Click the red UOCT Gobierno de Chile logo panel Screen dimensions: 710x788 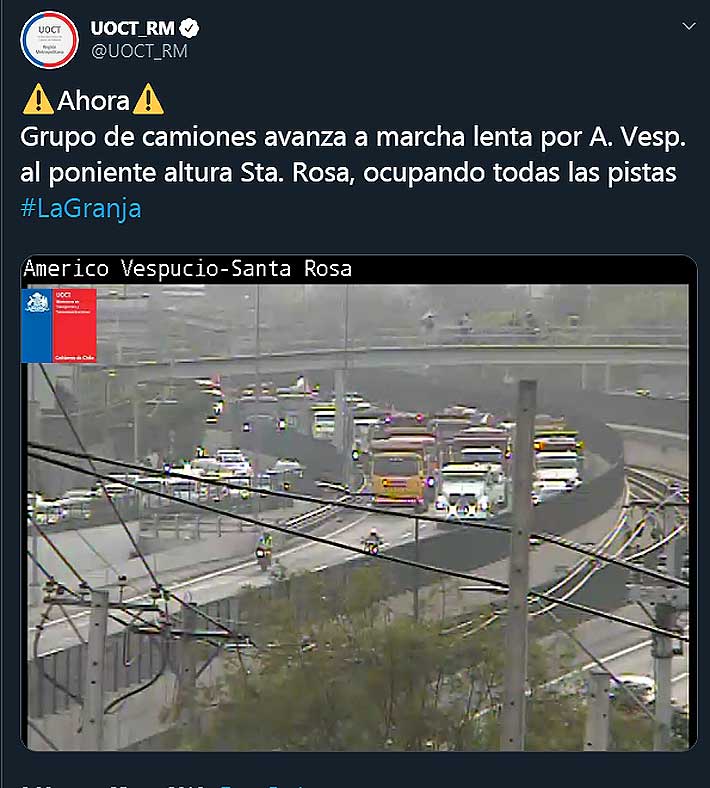point(75,325)
